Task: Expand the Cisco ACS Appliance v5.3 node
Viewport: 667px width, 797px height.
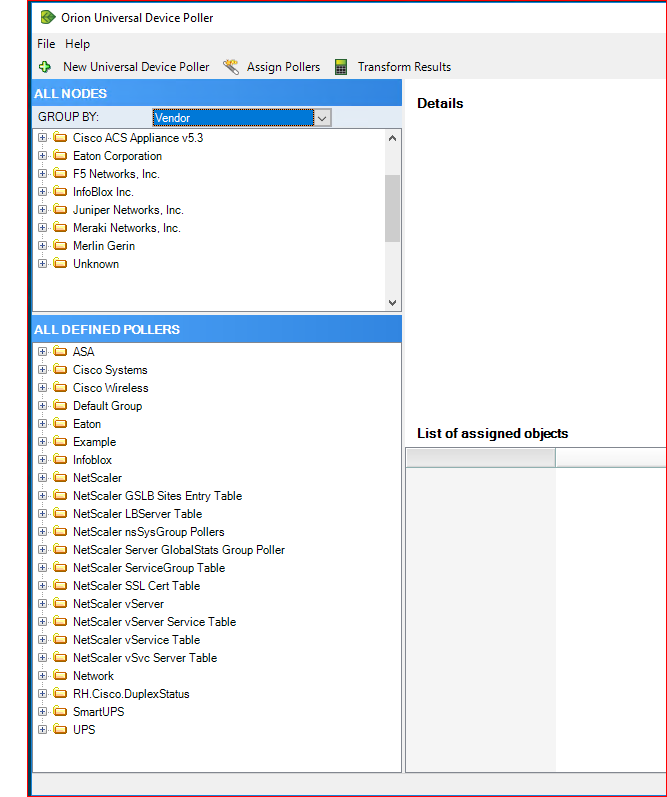Action: pos(42,138)
